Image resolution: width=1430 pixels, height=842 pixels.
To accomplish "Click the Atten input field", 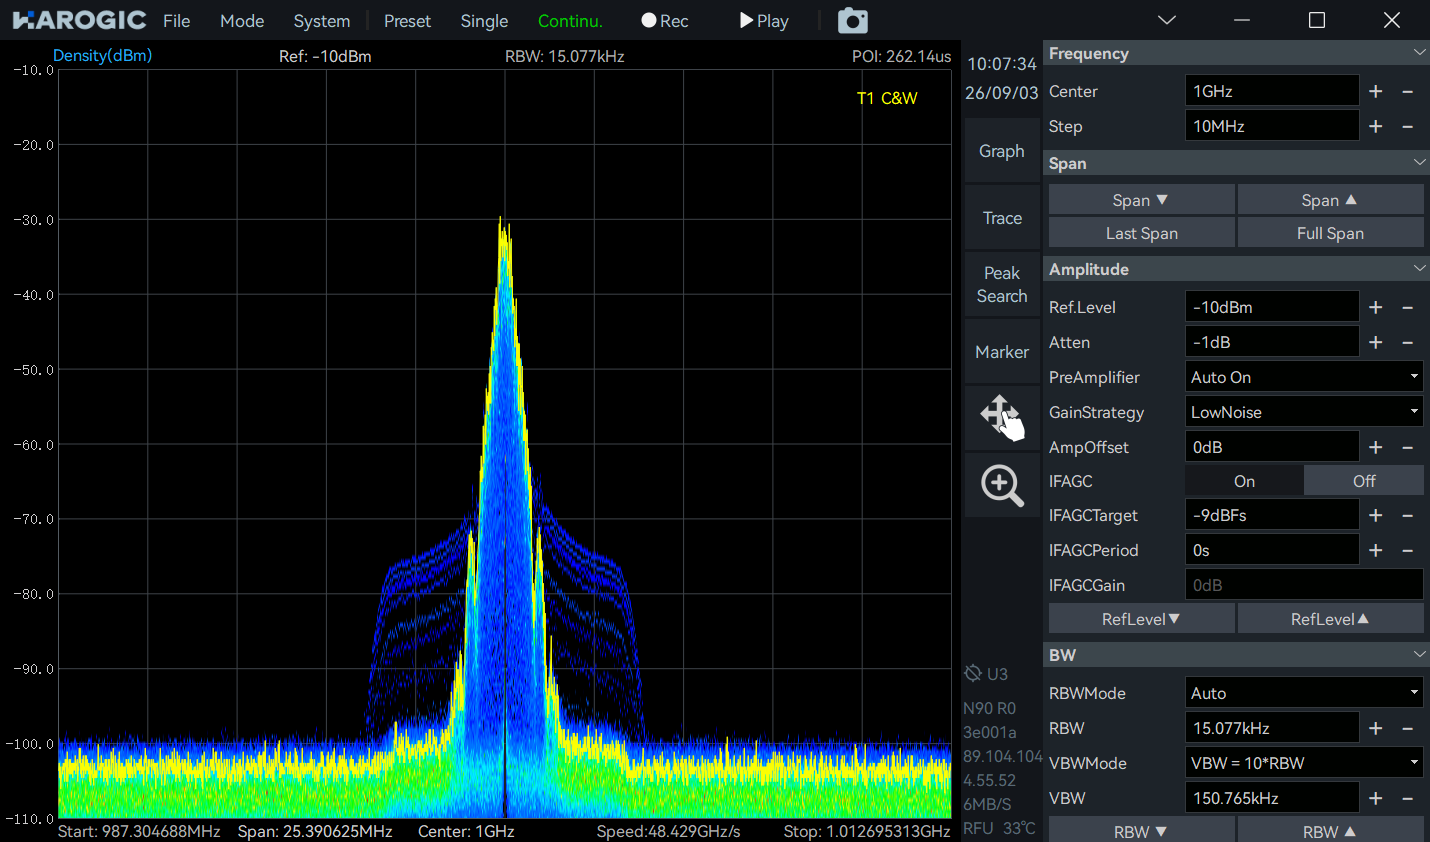I will (x=1272, y=342).
